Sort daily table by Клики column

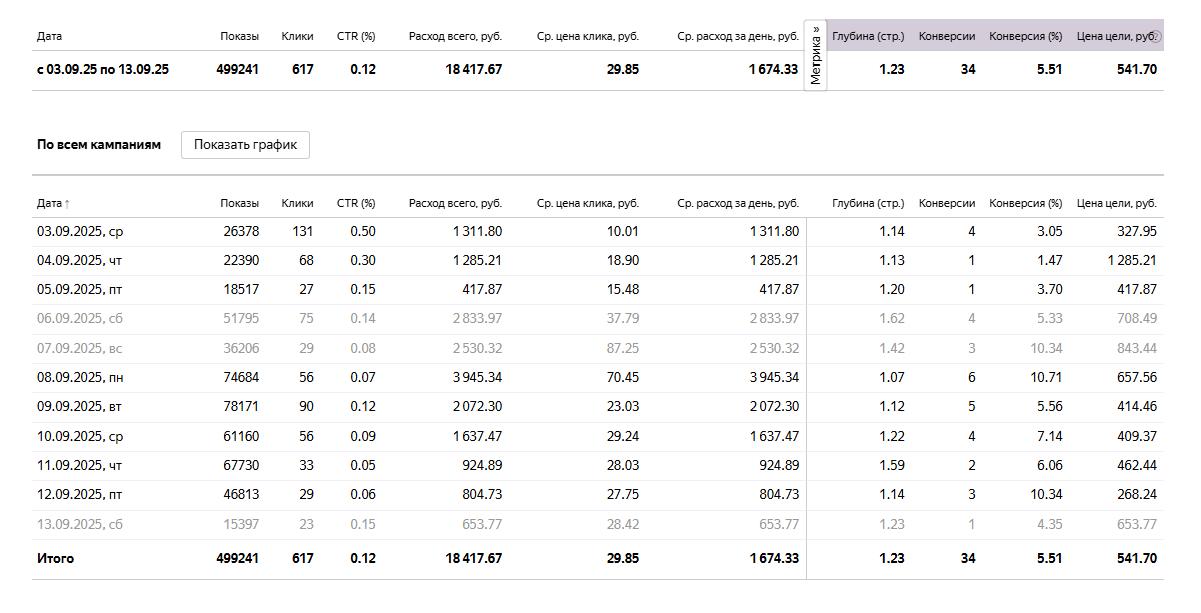point(297,203)
